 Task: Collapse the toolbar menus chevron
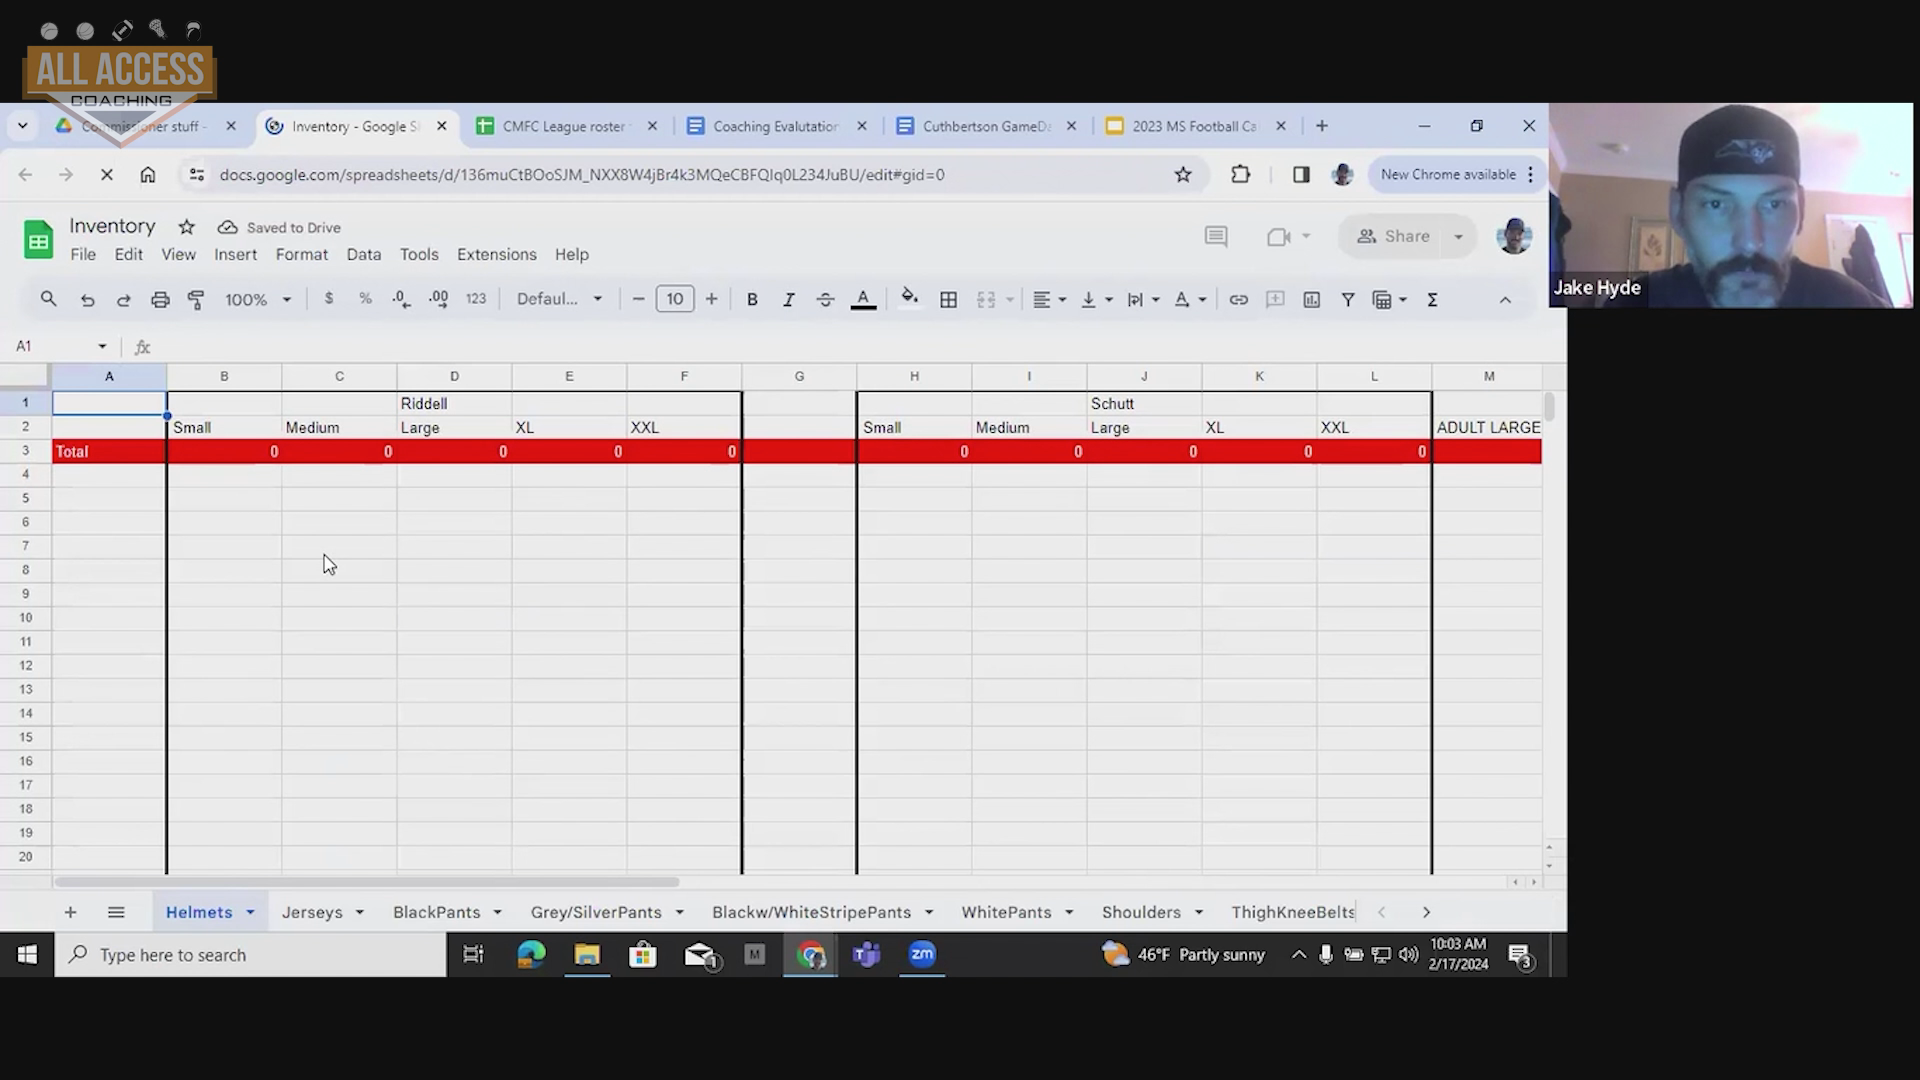(1505, 299)
